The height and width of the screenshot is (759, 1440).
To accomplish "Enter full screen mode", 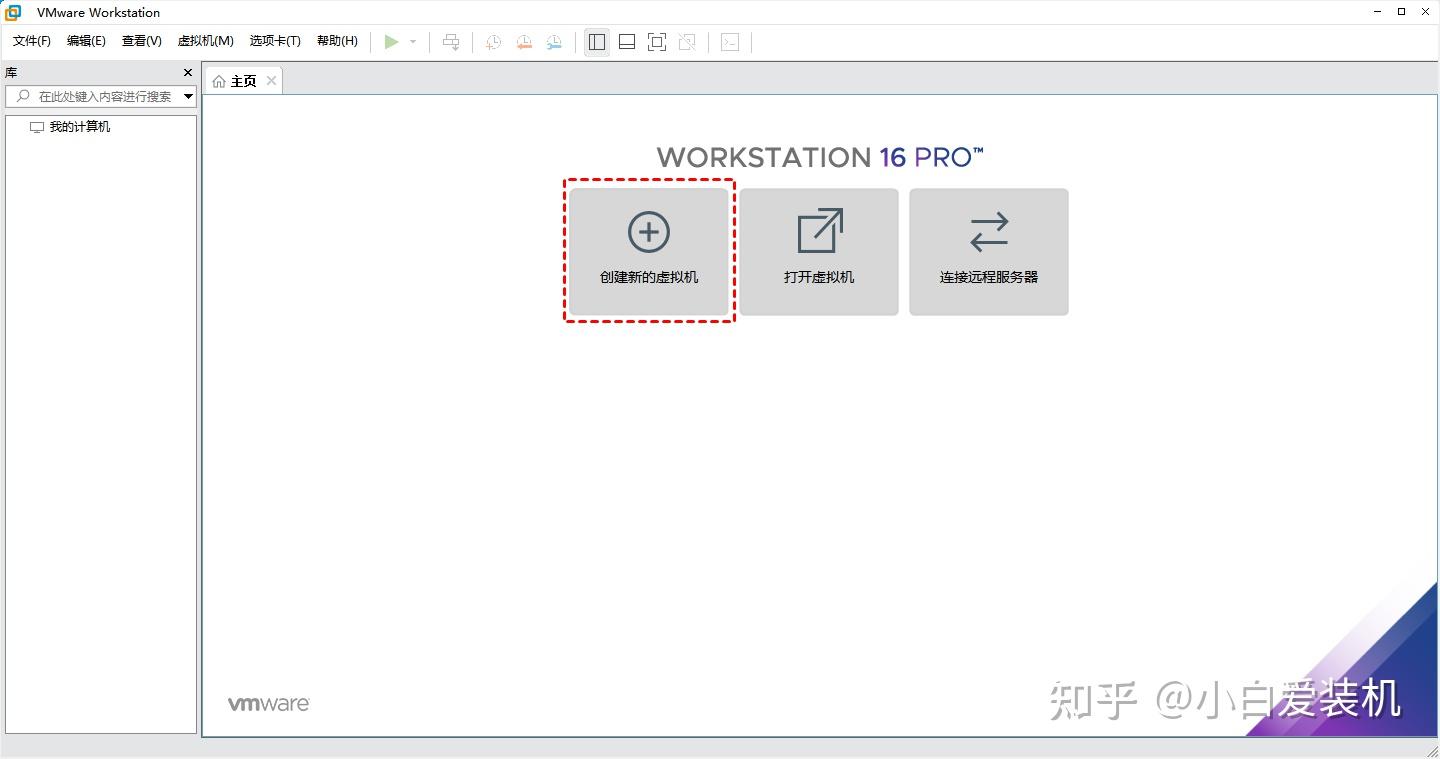I will 656,42.
